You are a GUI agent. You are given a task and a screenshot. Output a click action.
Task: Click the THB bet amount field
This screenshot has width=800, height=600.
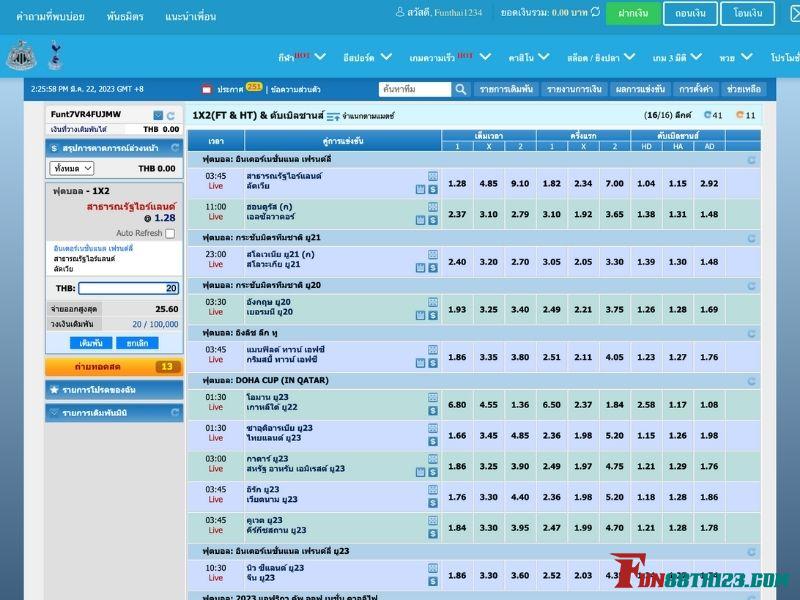[x=129, y=288]
